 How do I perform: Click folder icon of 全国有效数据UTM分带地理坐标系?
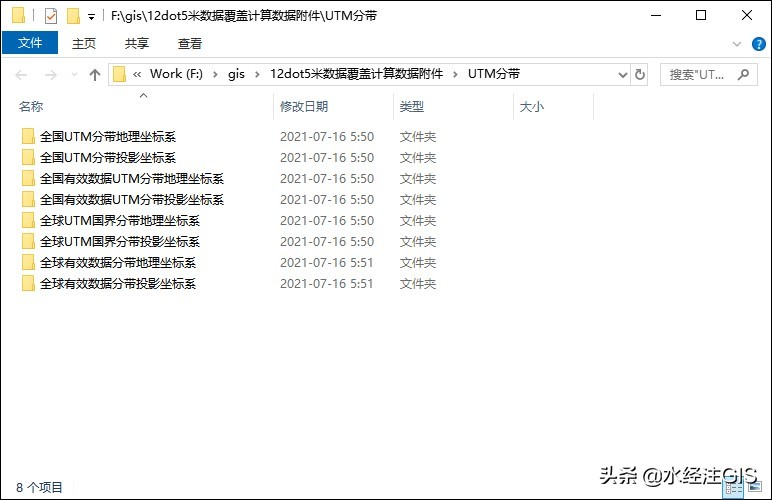28,179
